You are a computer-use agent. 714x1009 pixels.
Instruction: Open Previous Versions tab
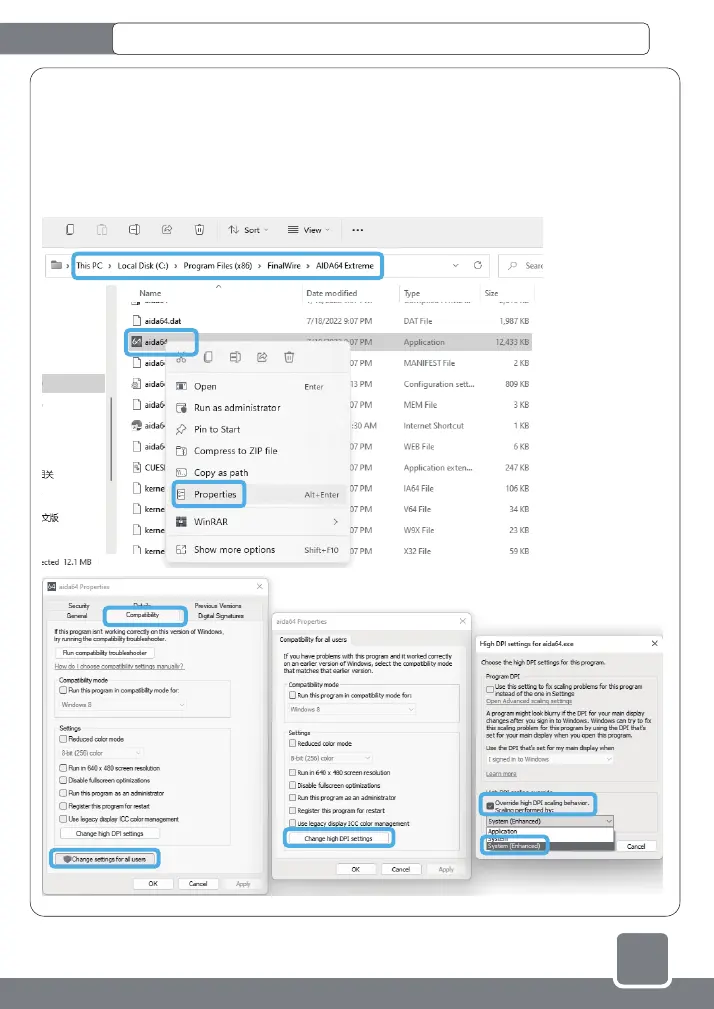218,606
